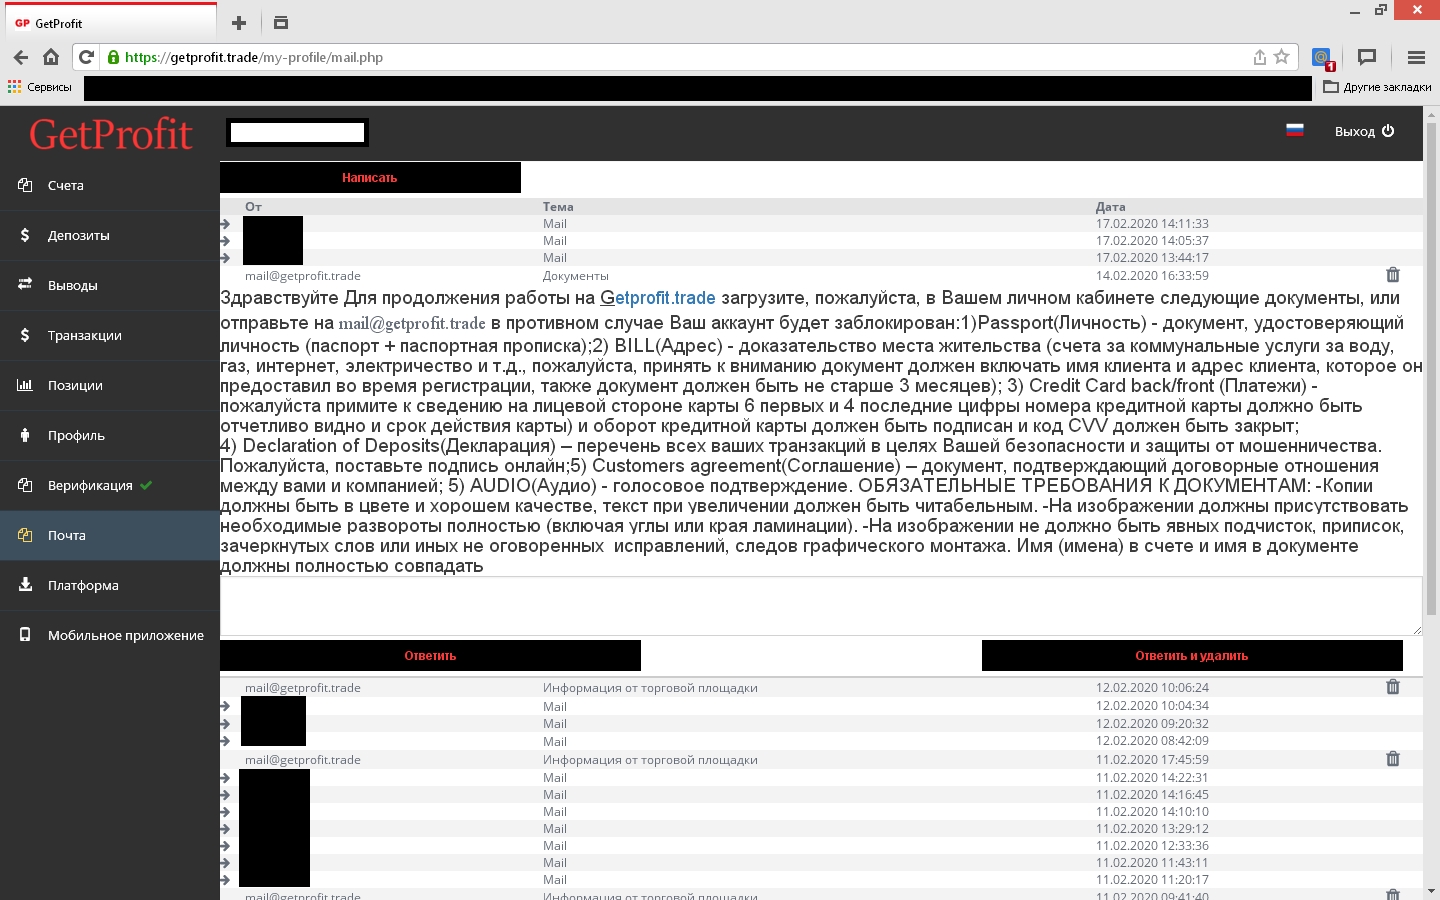Click the browser back arrow

21,57
